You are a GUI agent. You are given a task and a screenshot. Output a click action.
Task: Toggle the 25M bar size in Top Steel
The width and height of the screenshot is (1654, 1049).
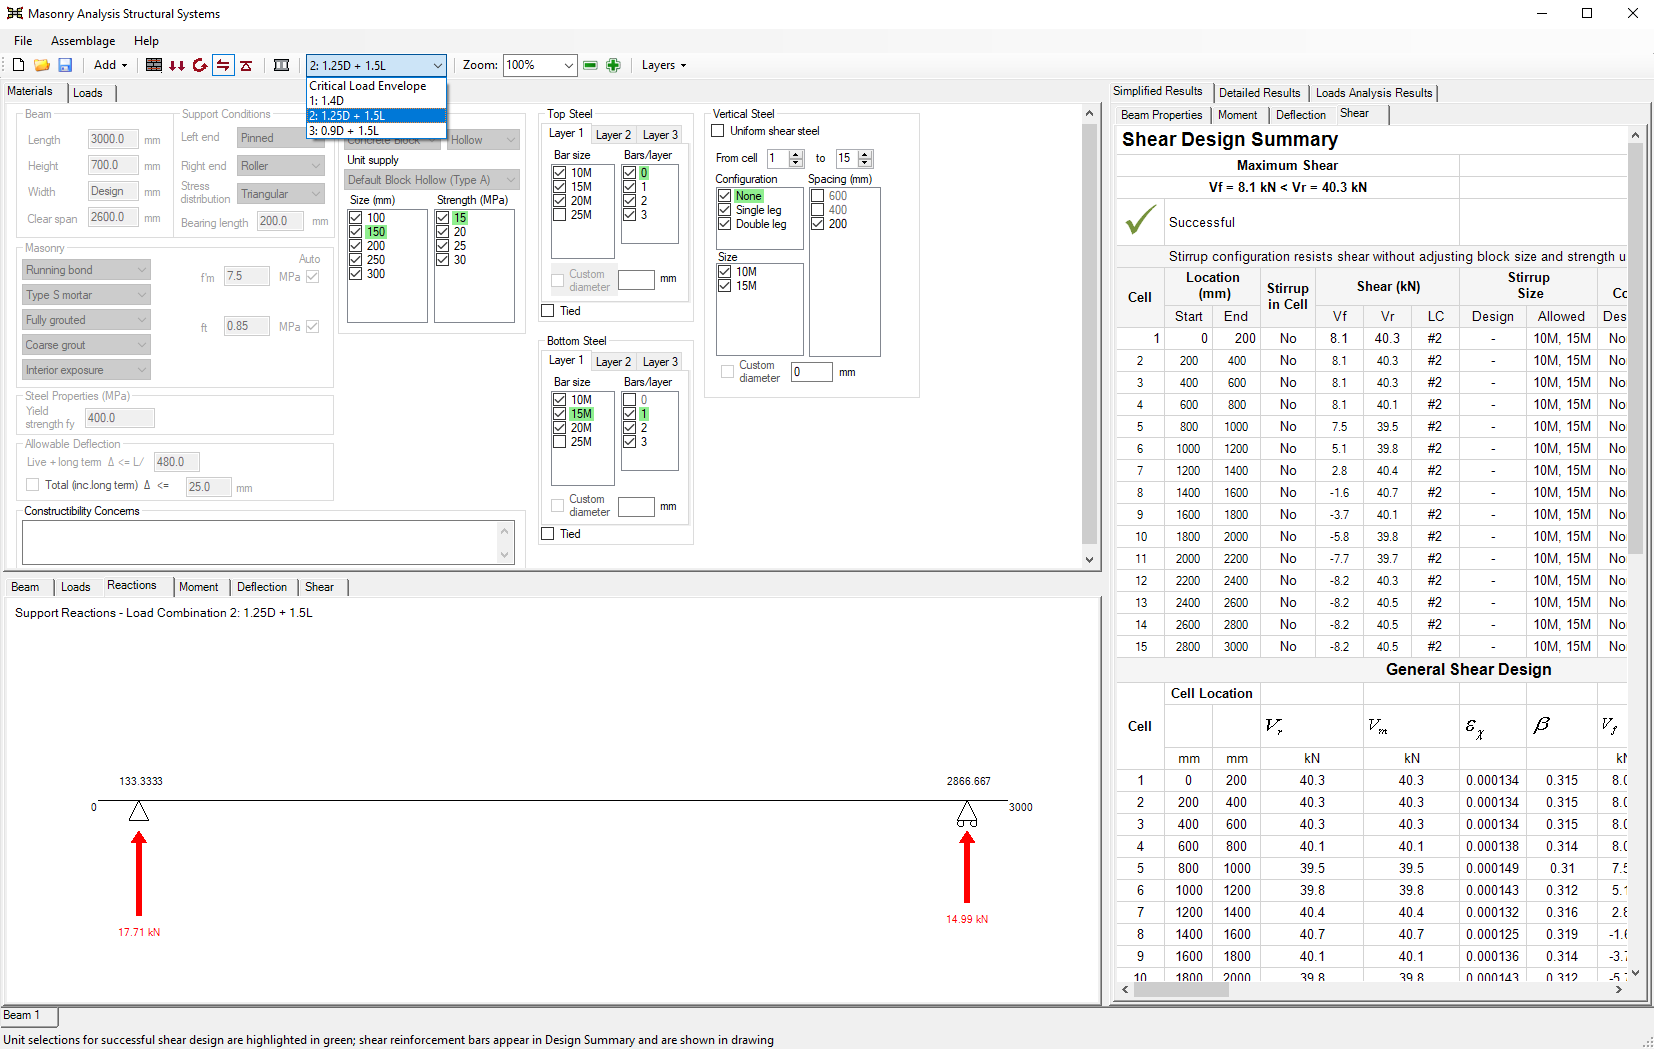tap(560, 215)
